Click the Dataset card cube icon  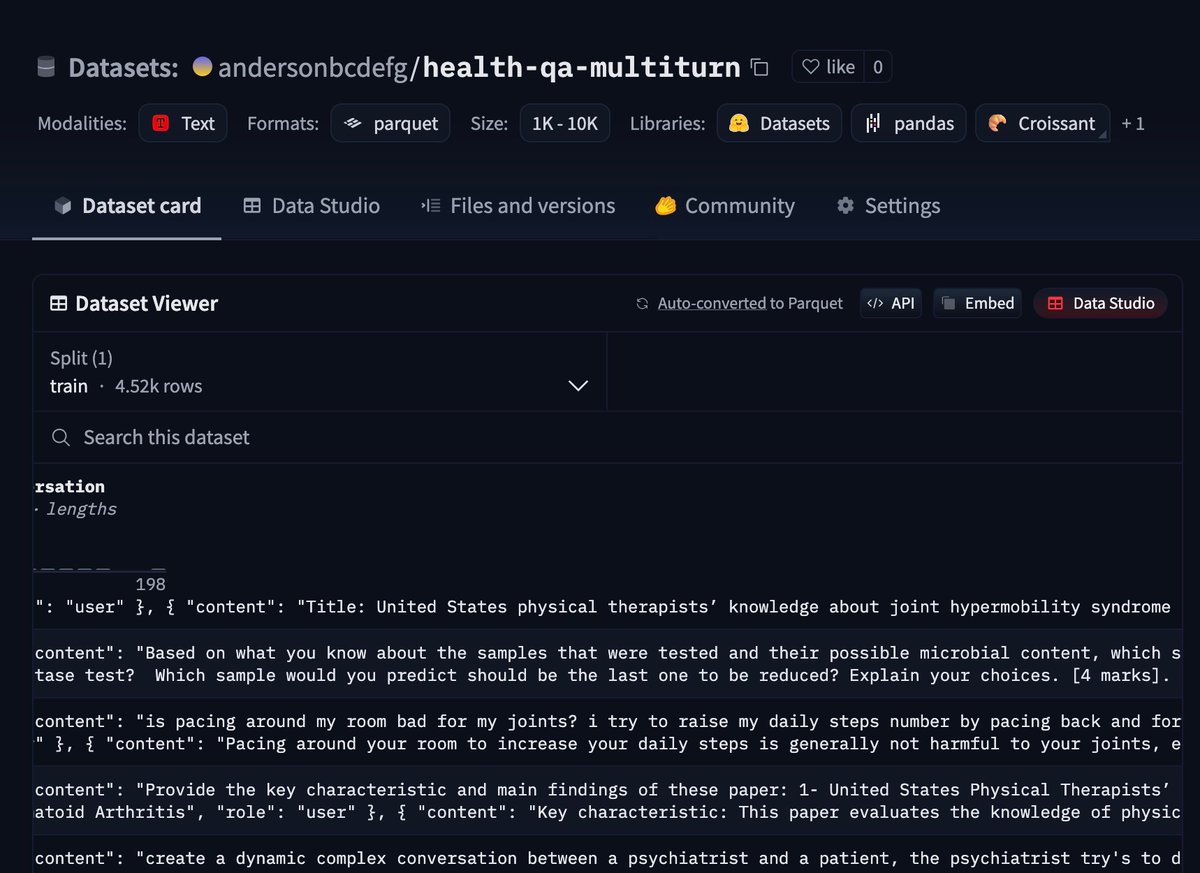pyautogui.click(x=63, y=206)
